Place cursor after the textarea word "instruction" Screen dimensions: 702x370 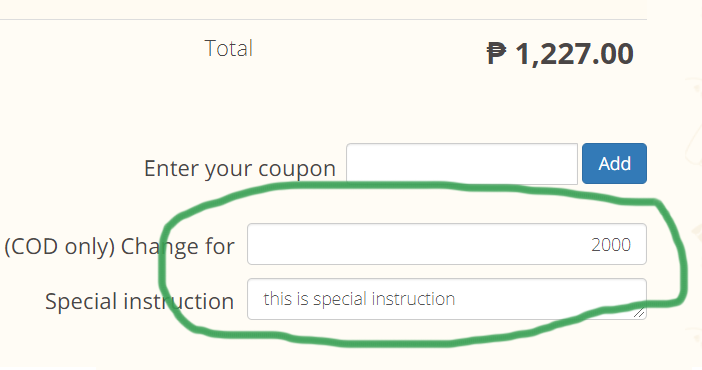[456, 299]
